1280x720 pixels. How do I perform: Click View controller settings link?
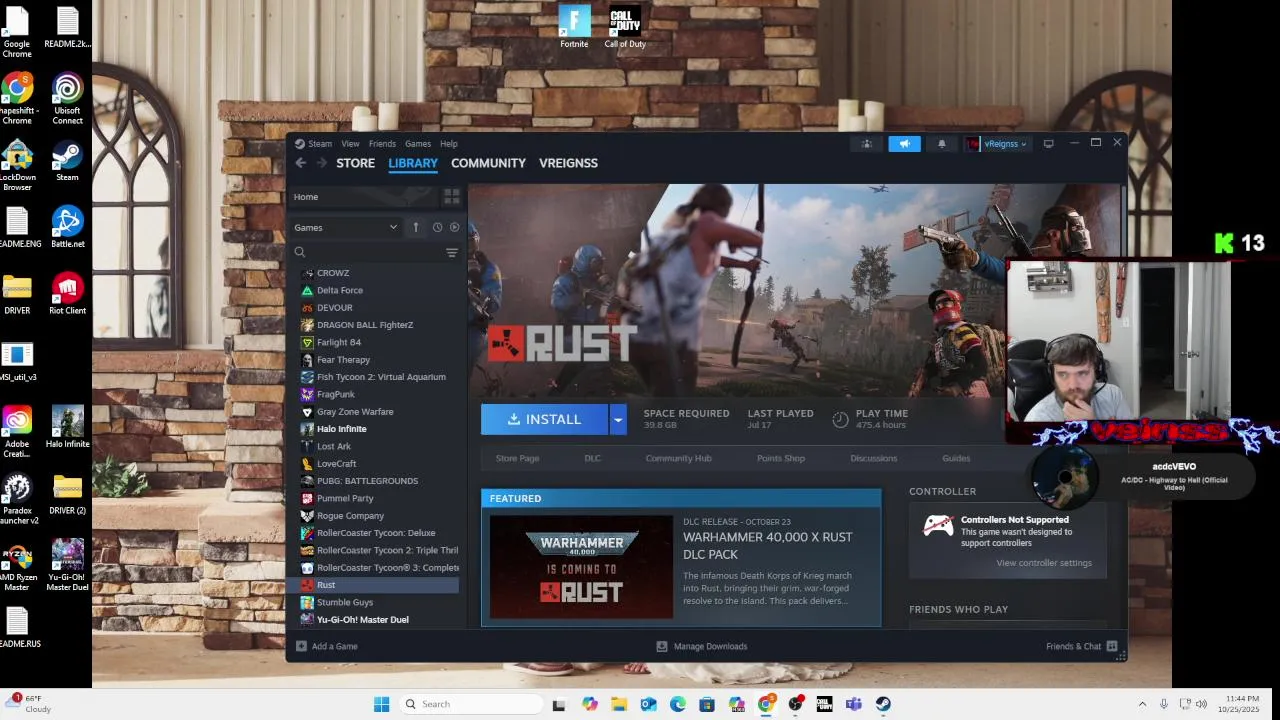[1044, 563]
